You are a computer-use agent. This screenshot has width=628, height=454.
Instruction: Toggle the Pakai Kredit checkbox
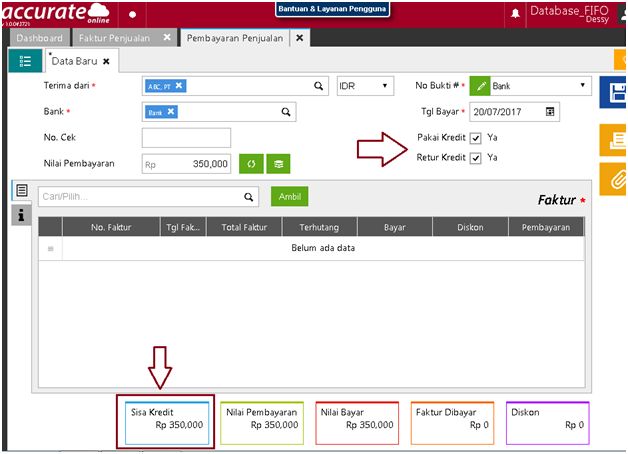pyautogui.click(x=476, y=138)
